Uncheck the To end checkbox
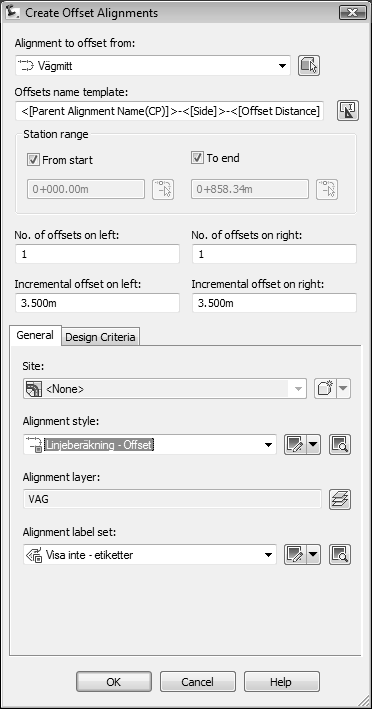The image size is (372, 709). coord(198,158)
